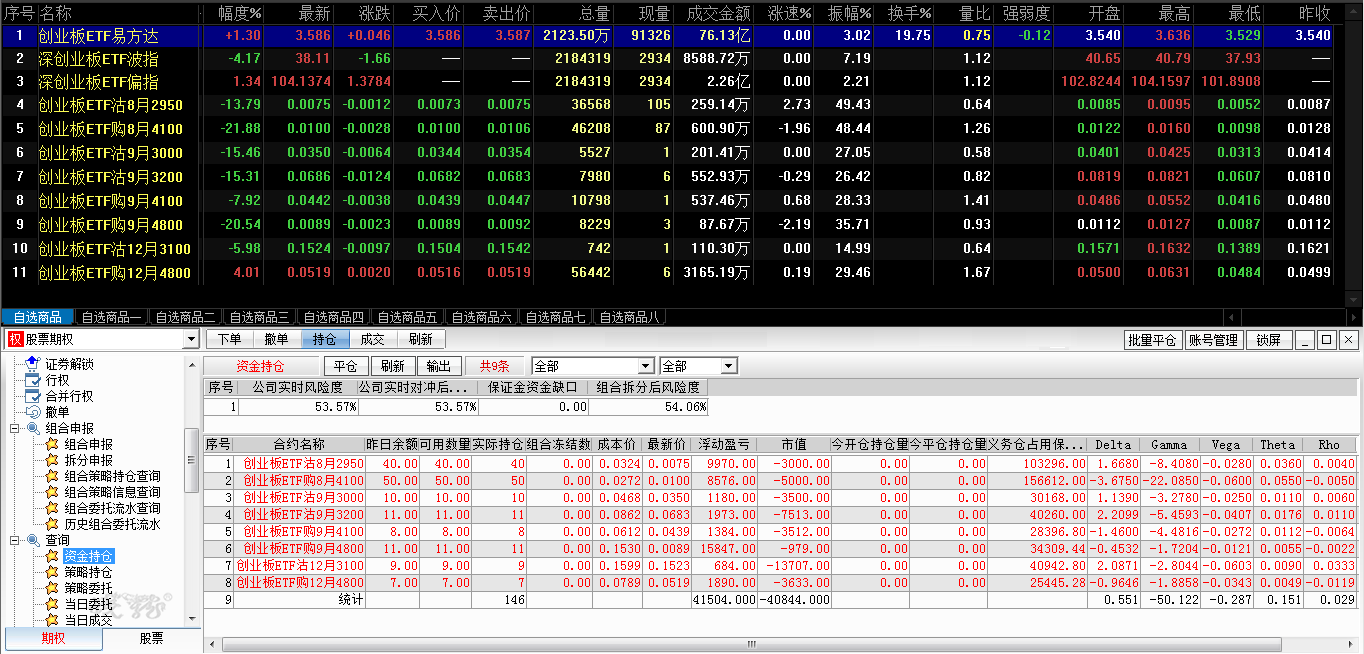Click the magnifier icon beside 查询
Screen dimensions: 1364x654
click(x=33, y=540)
